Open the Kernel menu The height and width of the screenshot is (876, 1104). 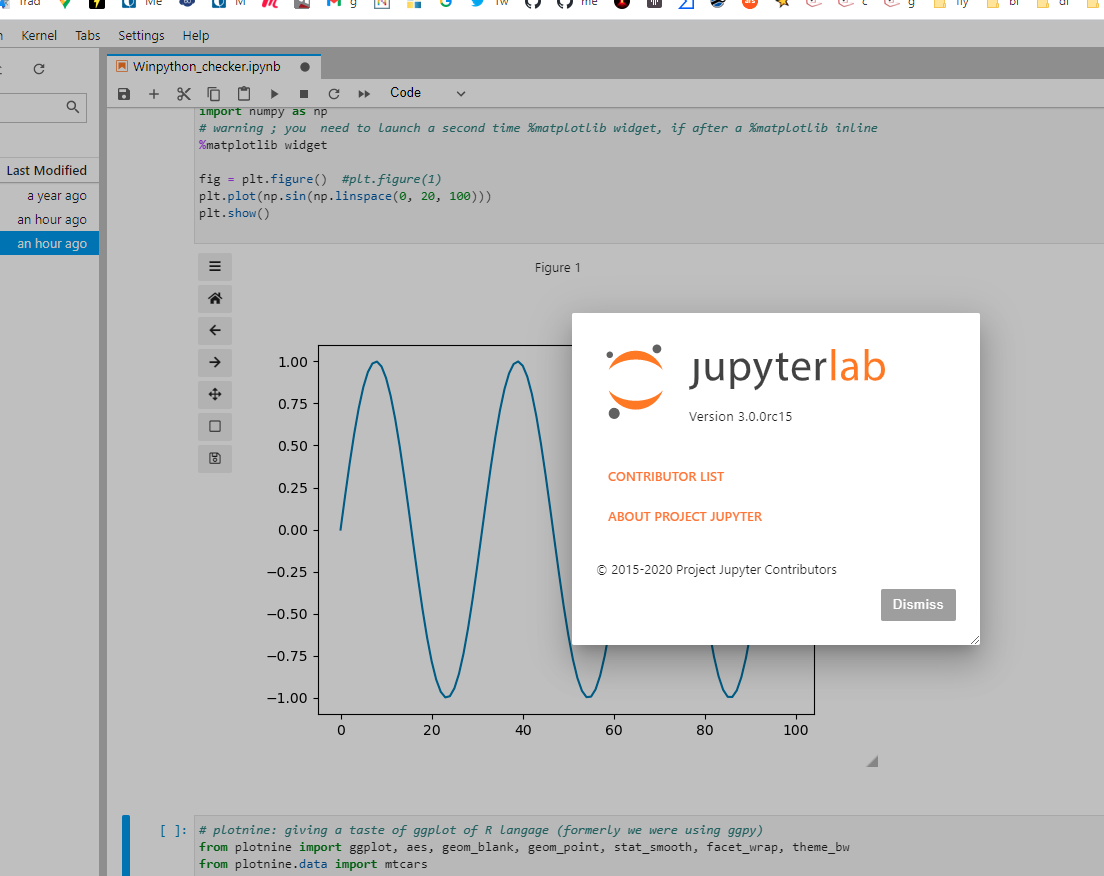[x=38, y=35]
